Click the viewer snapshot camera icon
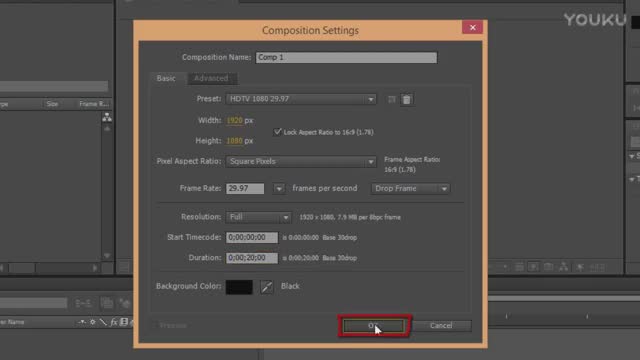This screenshot has height=360, width=640. (548, 267)
